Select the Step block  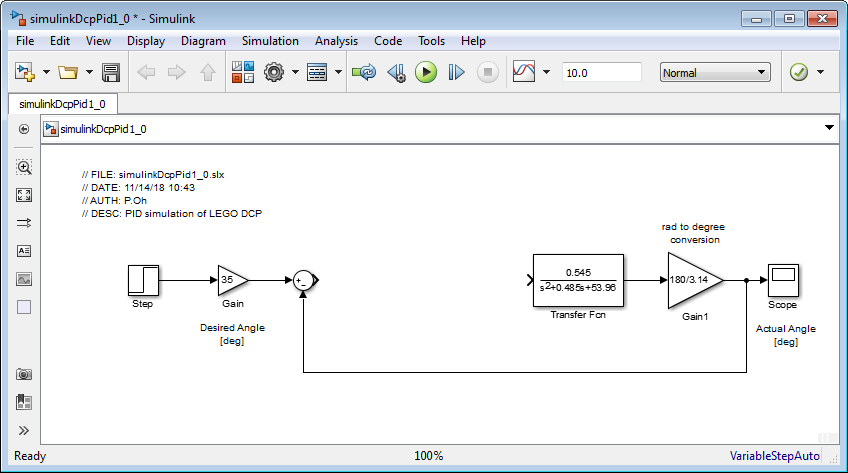143,280
